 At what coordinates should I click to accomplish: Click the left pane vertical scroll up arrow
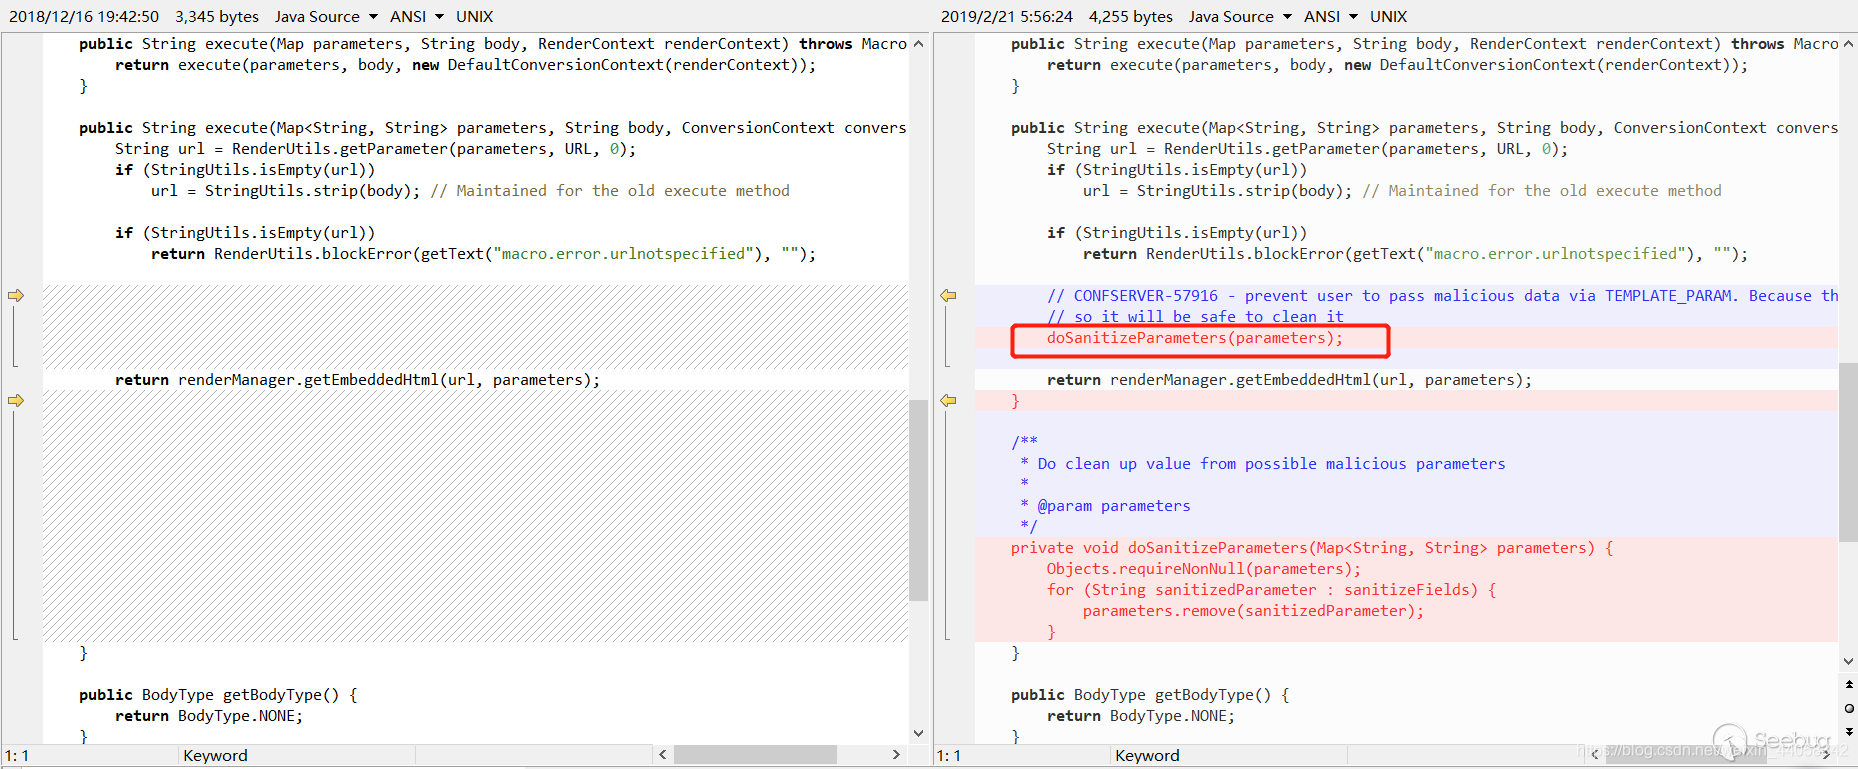918,44
